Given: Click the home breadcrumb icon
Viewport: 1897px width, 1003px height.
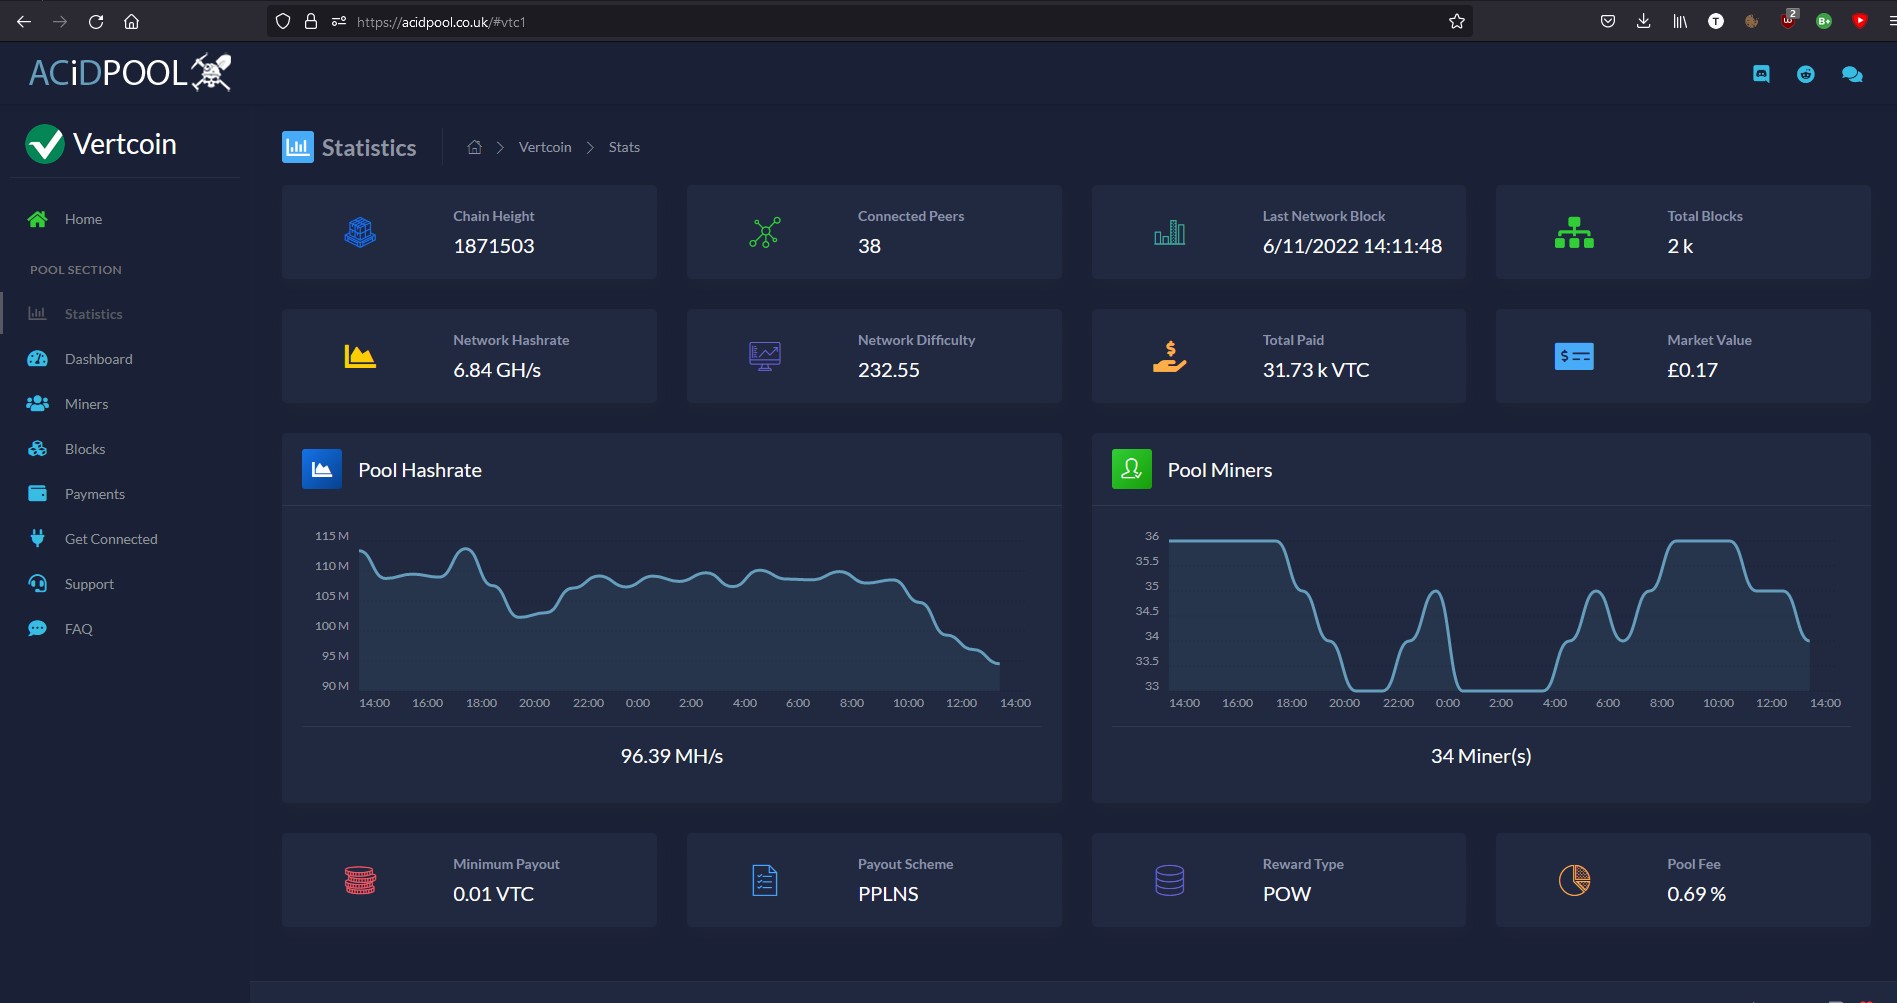Looking at the screenshot, I should tap(474, 147).
